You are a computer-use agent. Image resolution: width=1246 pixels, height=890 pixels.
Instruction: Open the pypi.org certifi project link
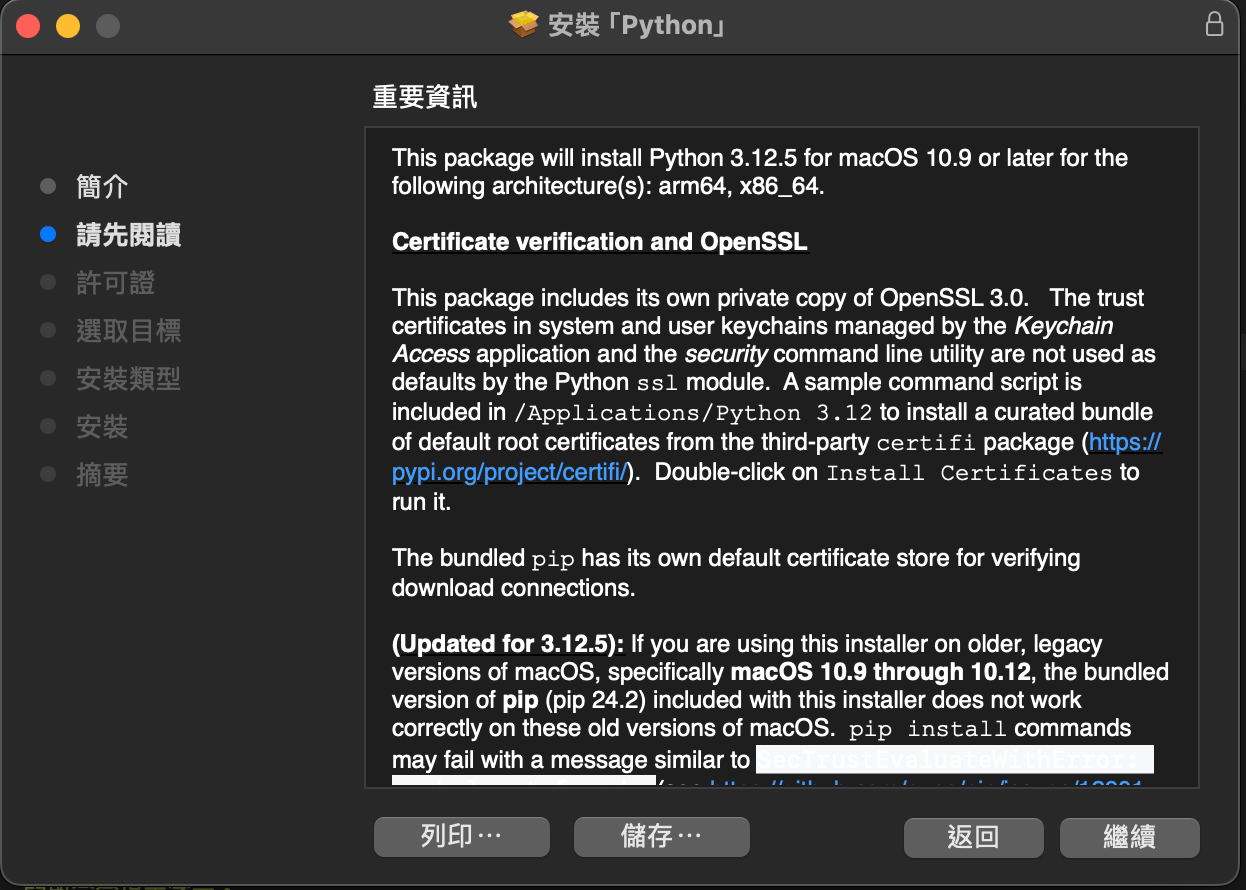(510, 472)
